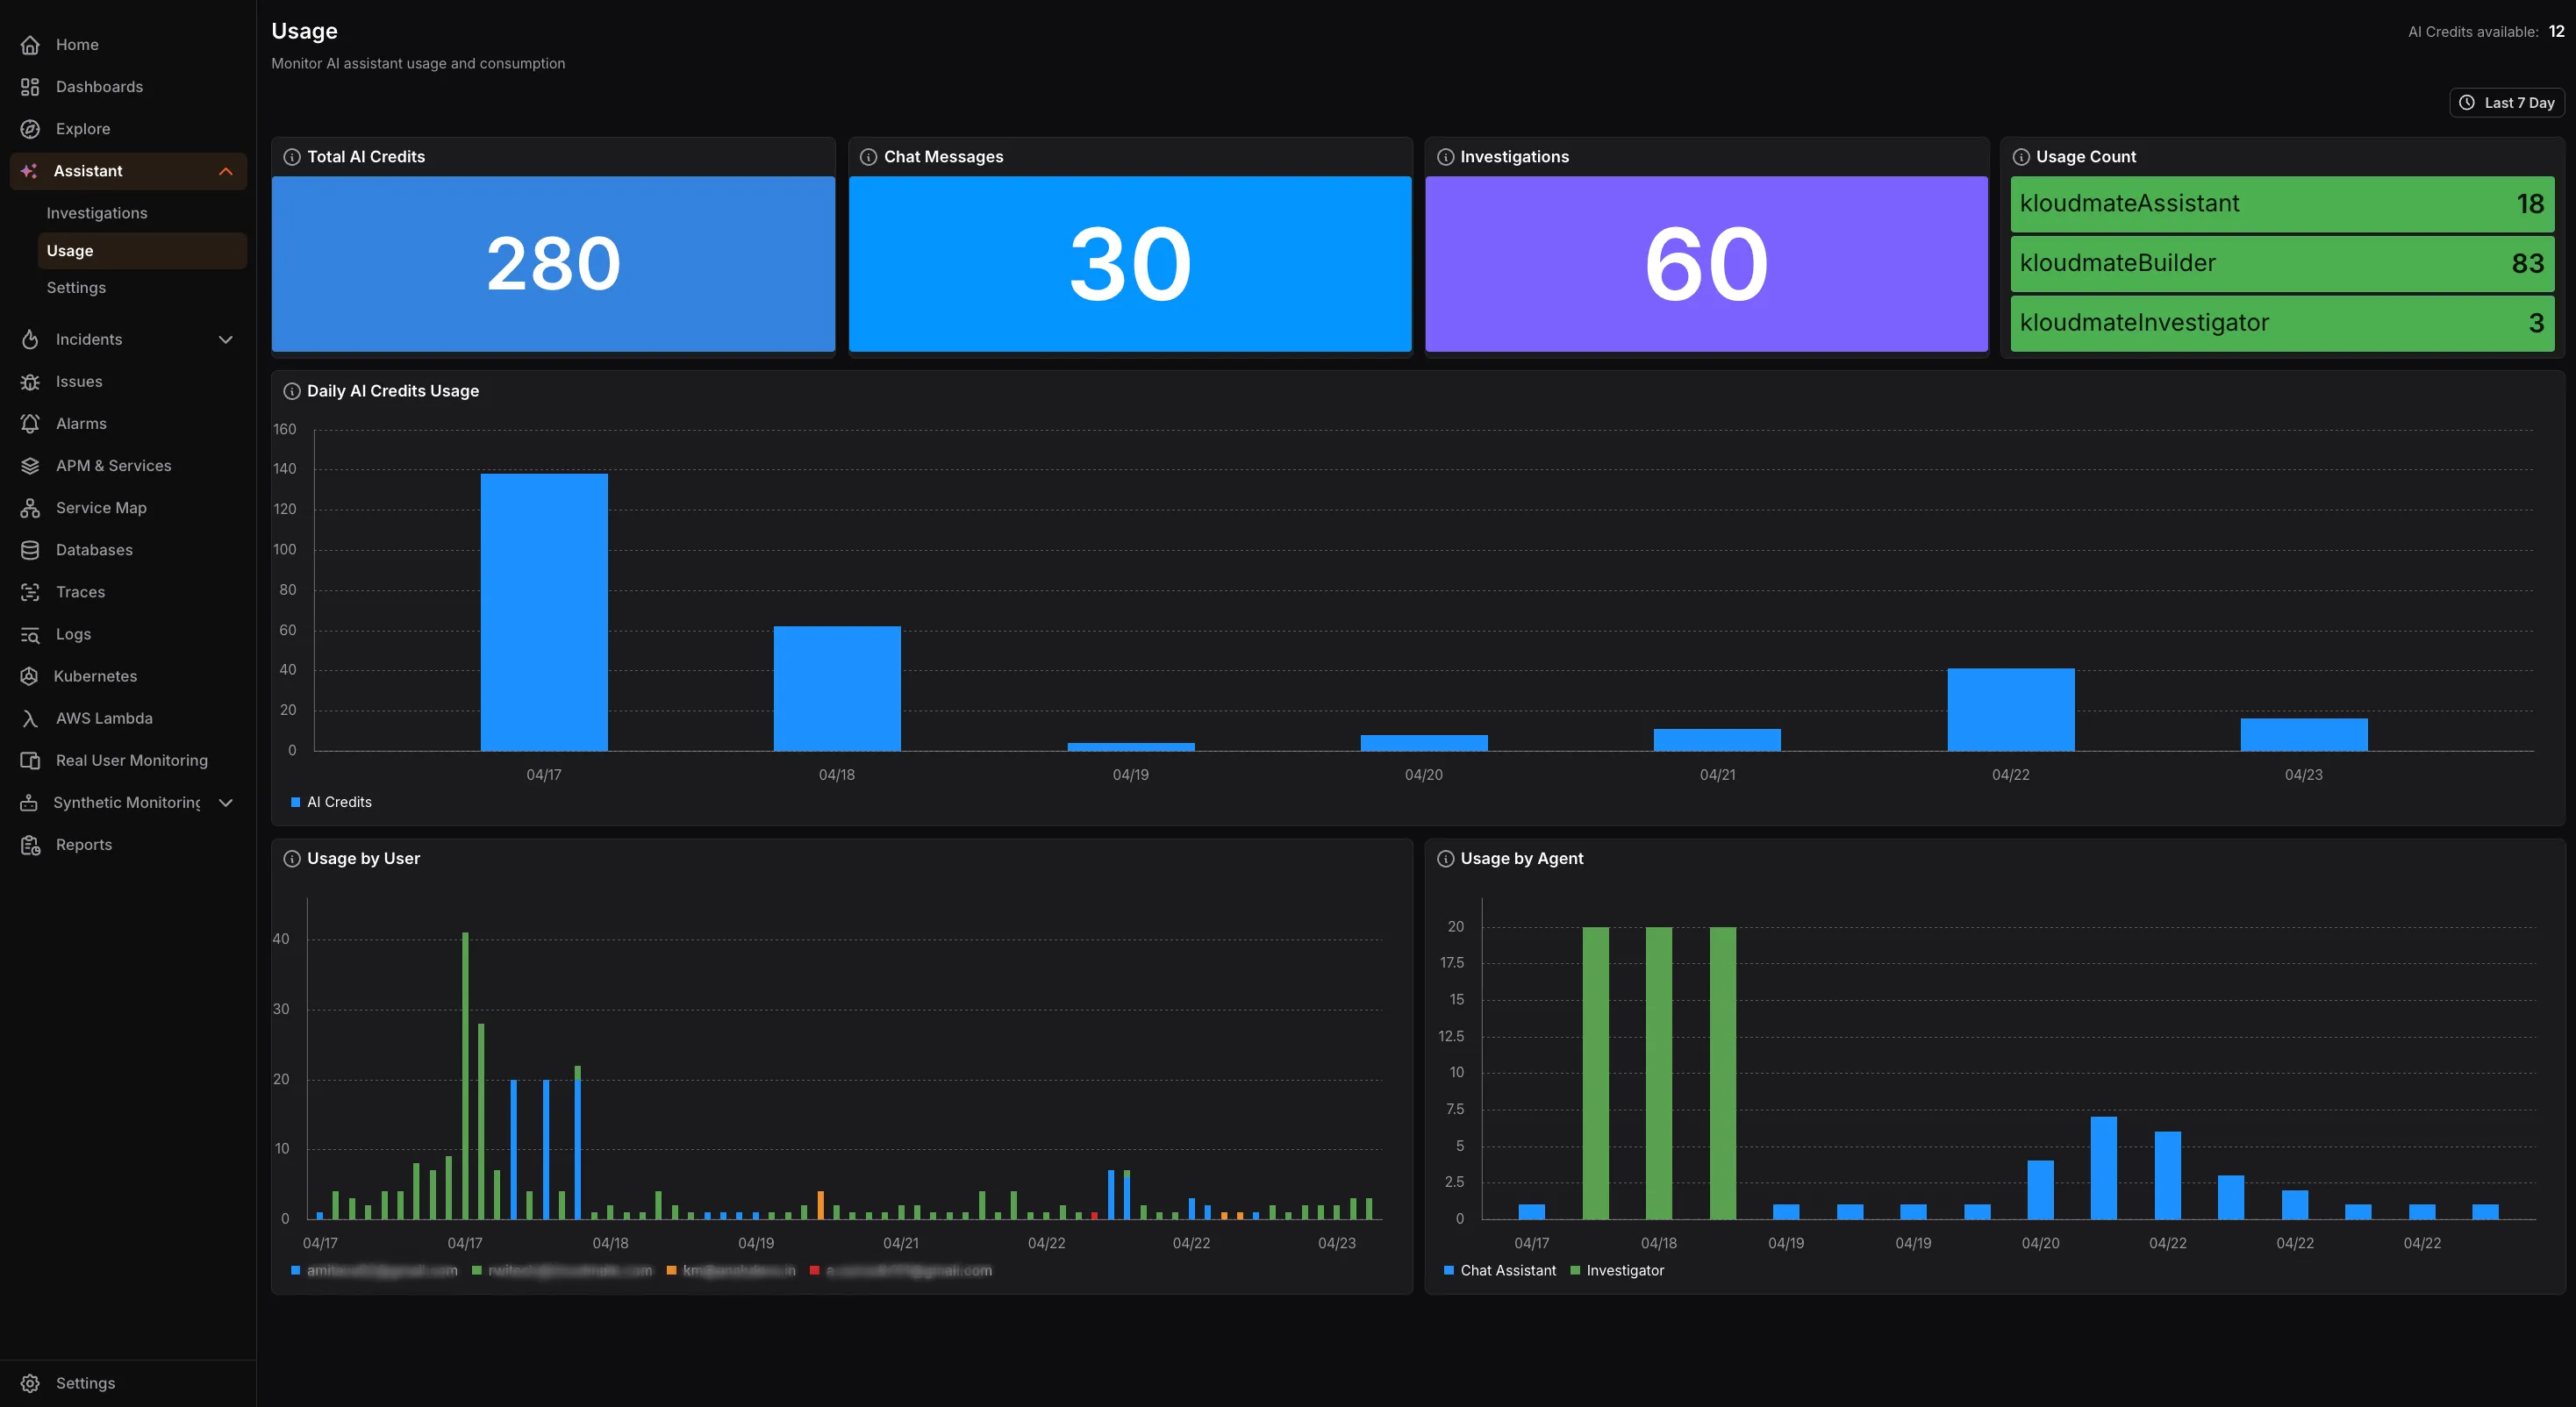This screenshot has height=1407, width=2576.
Task: Open AWS Lambda page
Action: (x=104, y=718)
